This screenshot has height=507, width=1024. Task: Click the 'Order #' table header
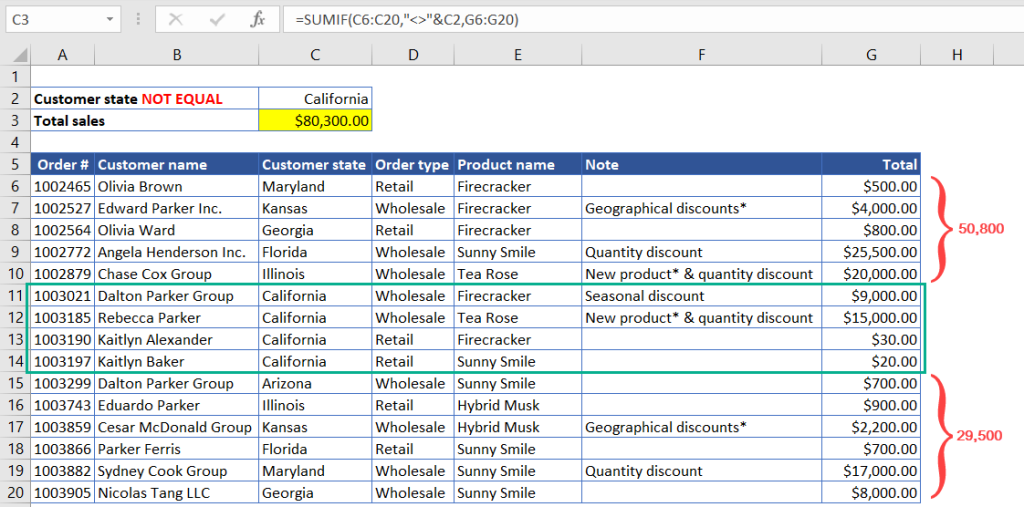(62, 164)
